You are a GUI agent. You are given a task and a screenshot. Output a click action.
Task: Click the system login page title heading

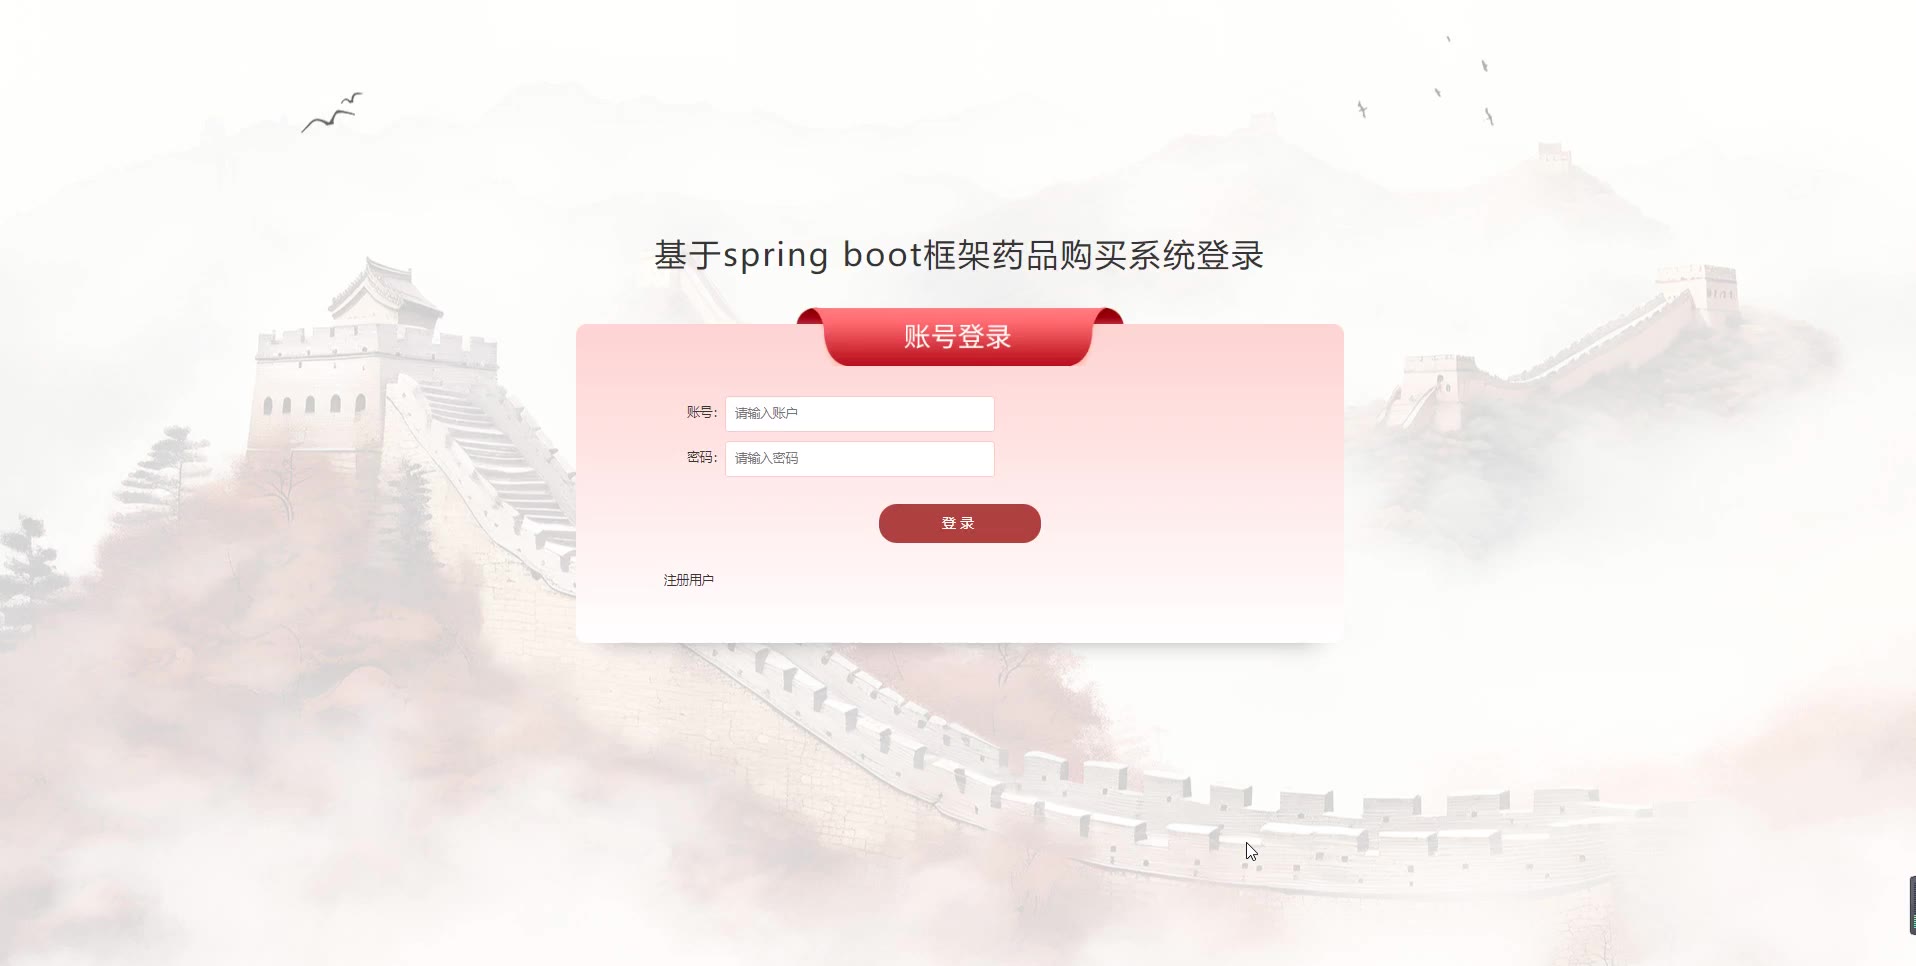[959, 255]
